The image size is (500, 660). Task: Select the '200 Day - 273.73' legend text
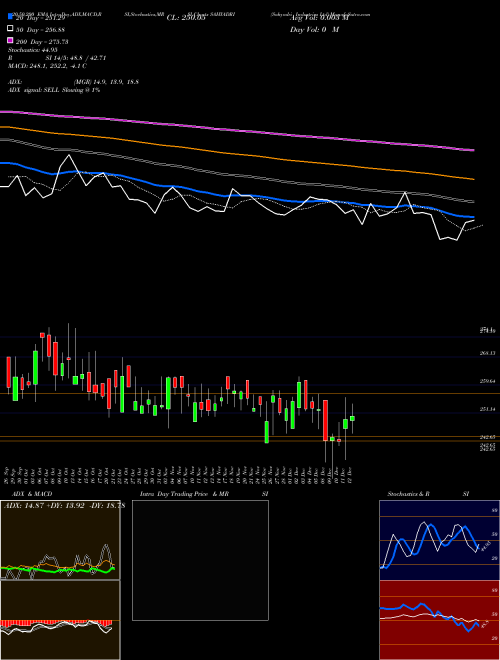click(x=42, y=42)
